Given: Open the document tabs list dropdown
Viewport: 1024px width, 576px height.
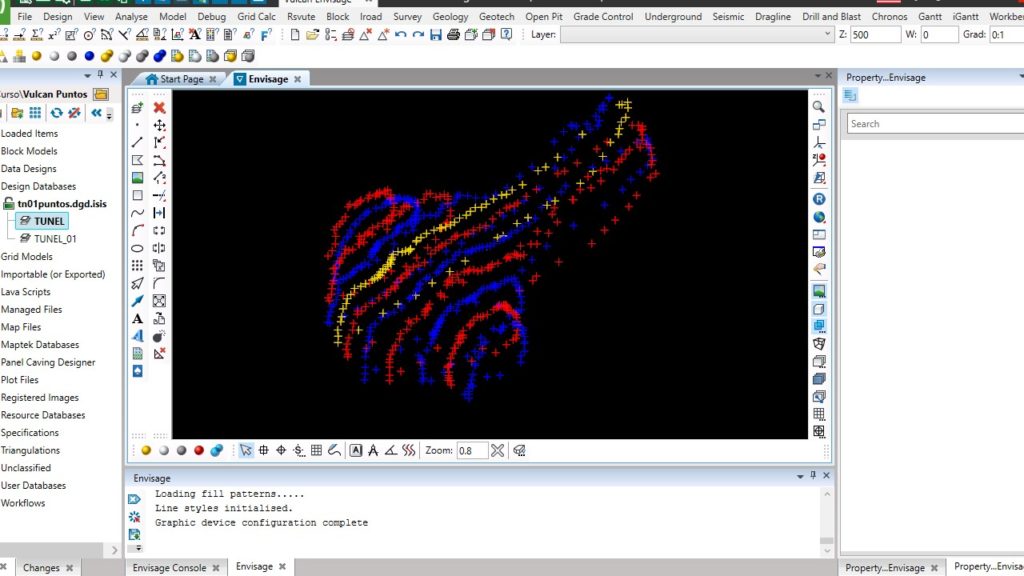Looking at the screenshot, I should 818,76.
